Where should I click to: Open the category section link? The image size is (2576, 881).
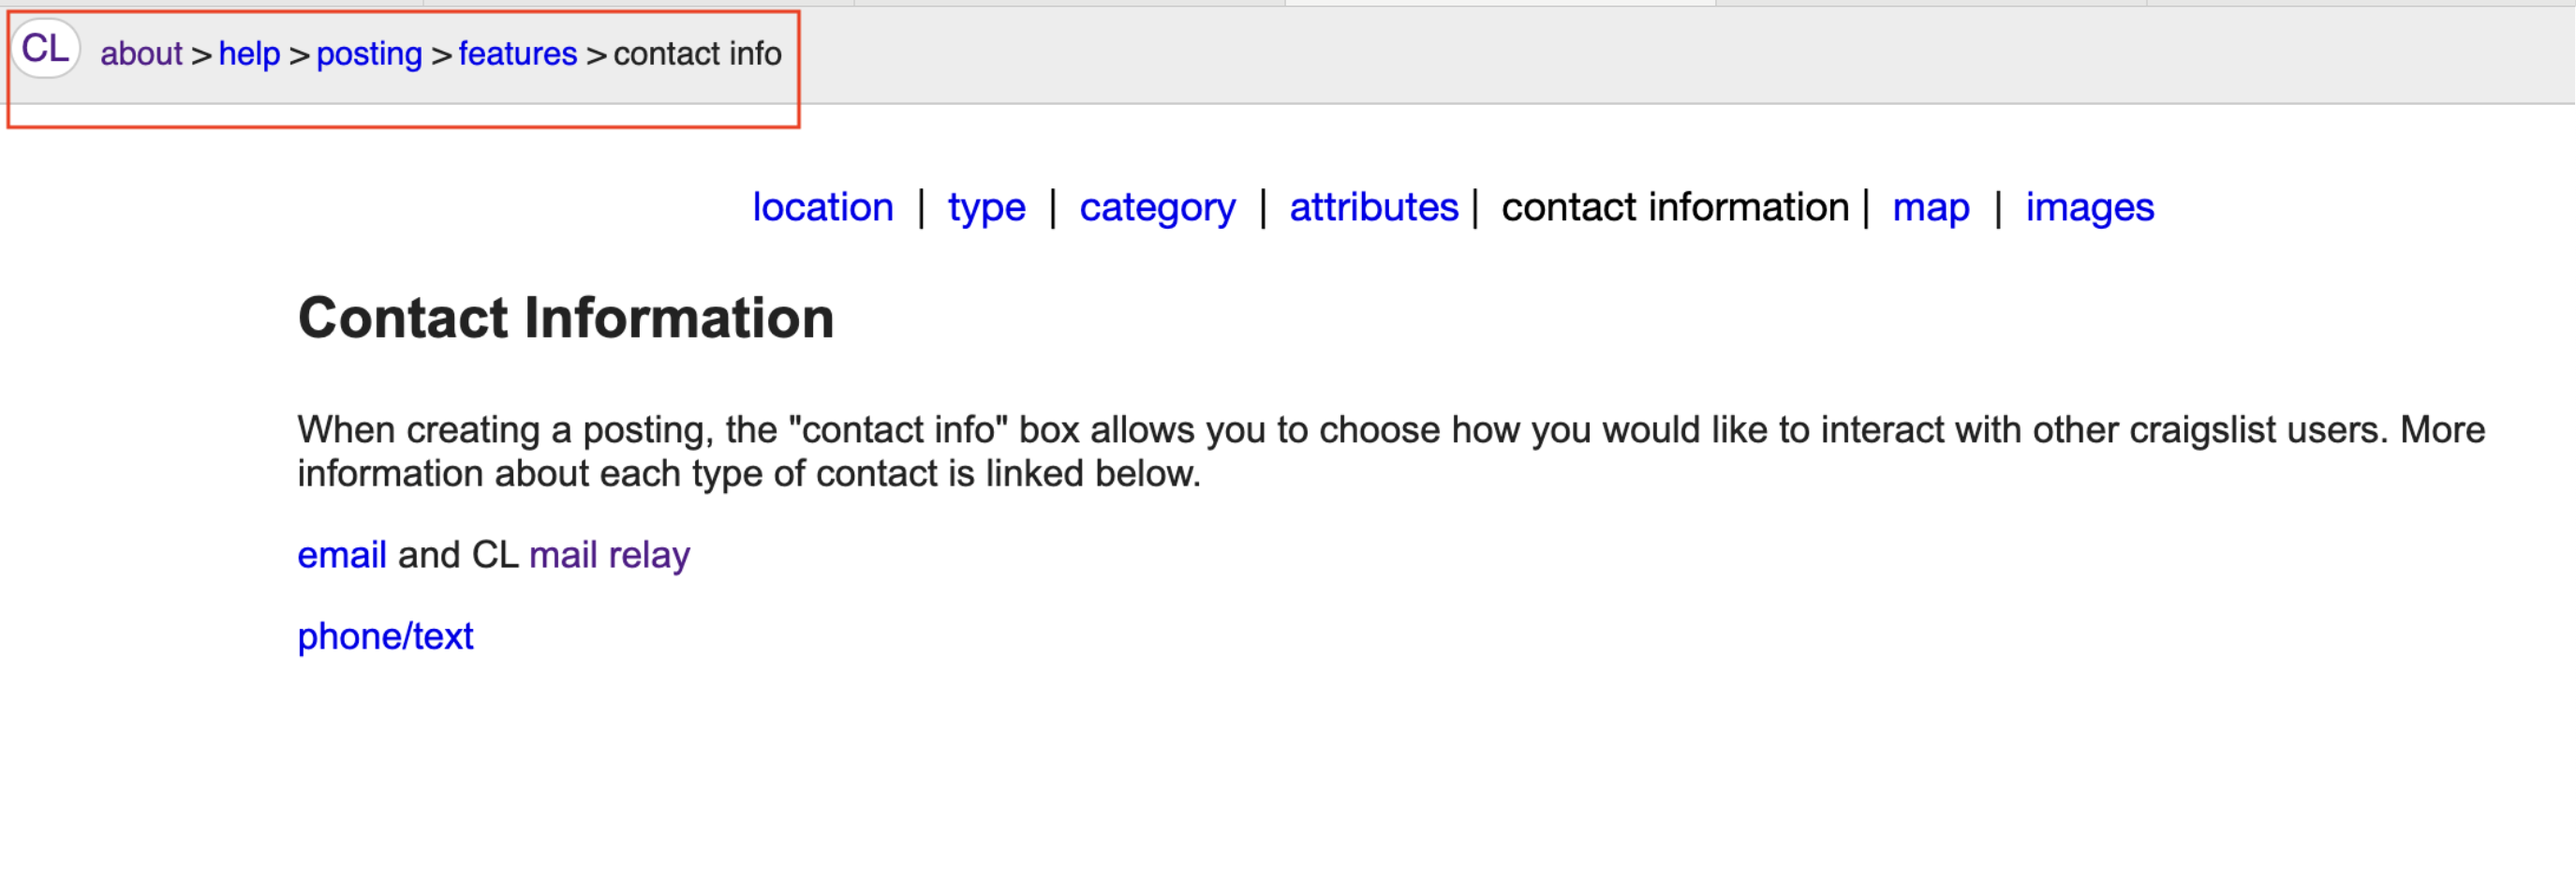click(1157, 208)
